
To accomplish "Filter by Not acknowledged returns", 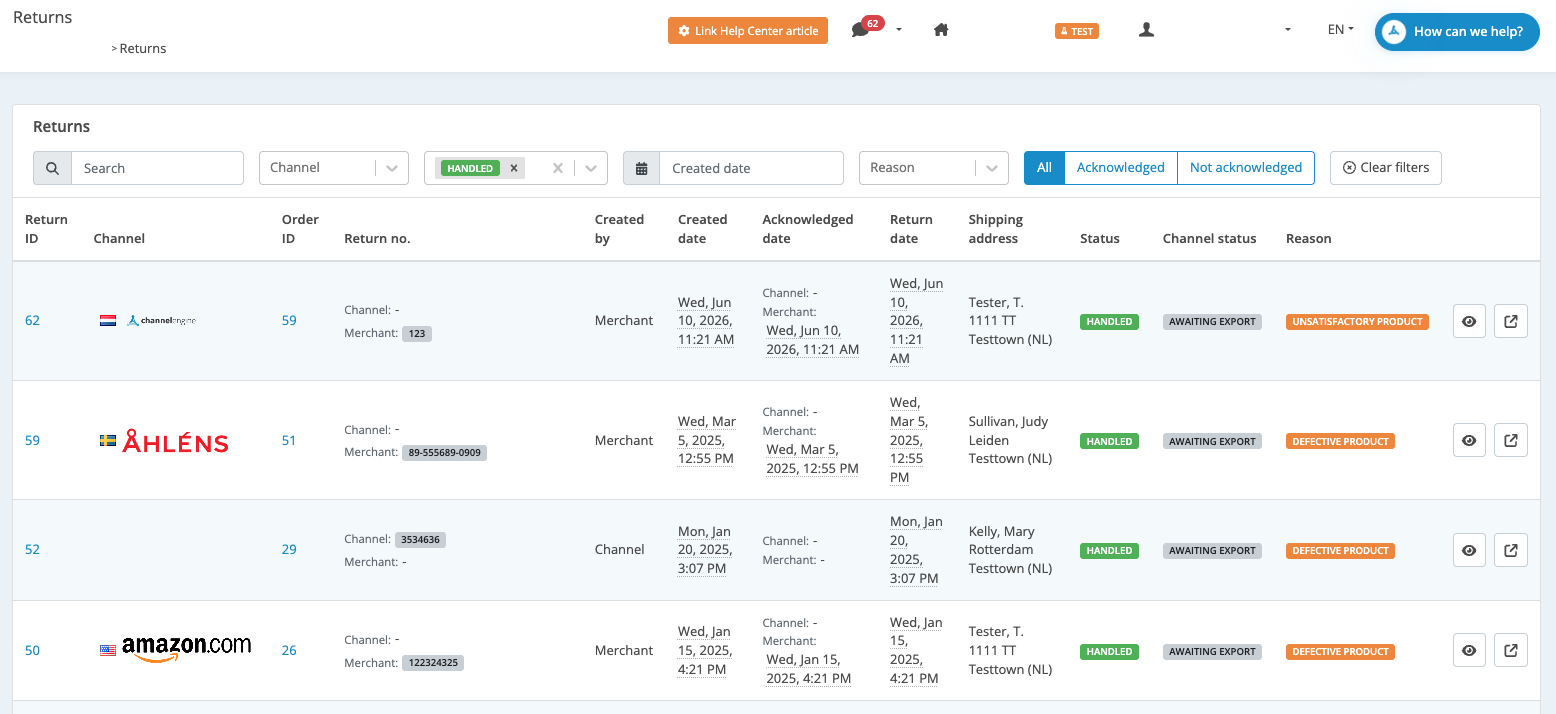I will coord(1246,168).
